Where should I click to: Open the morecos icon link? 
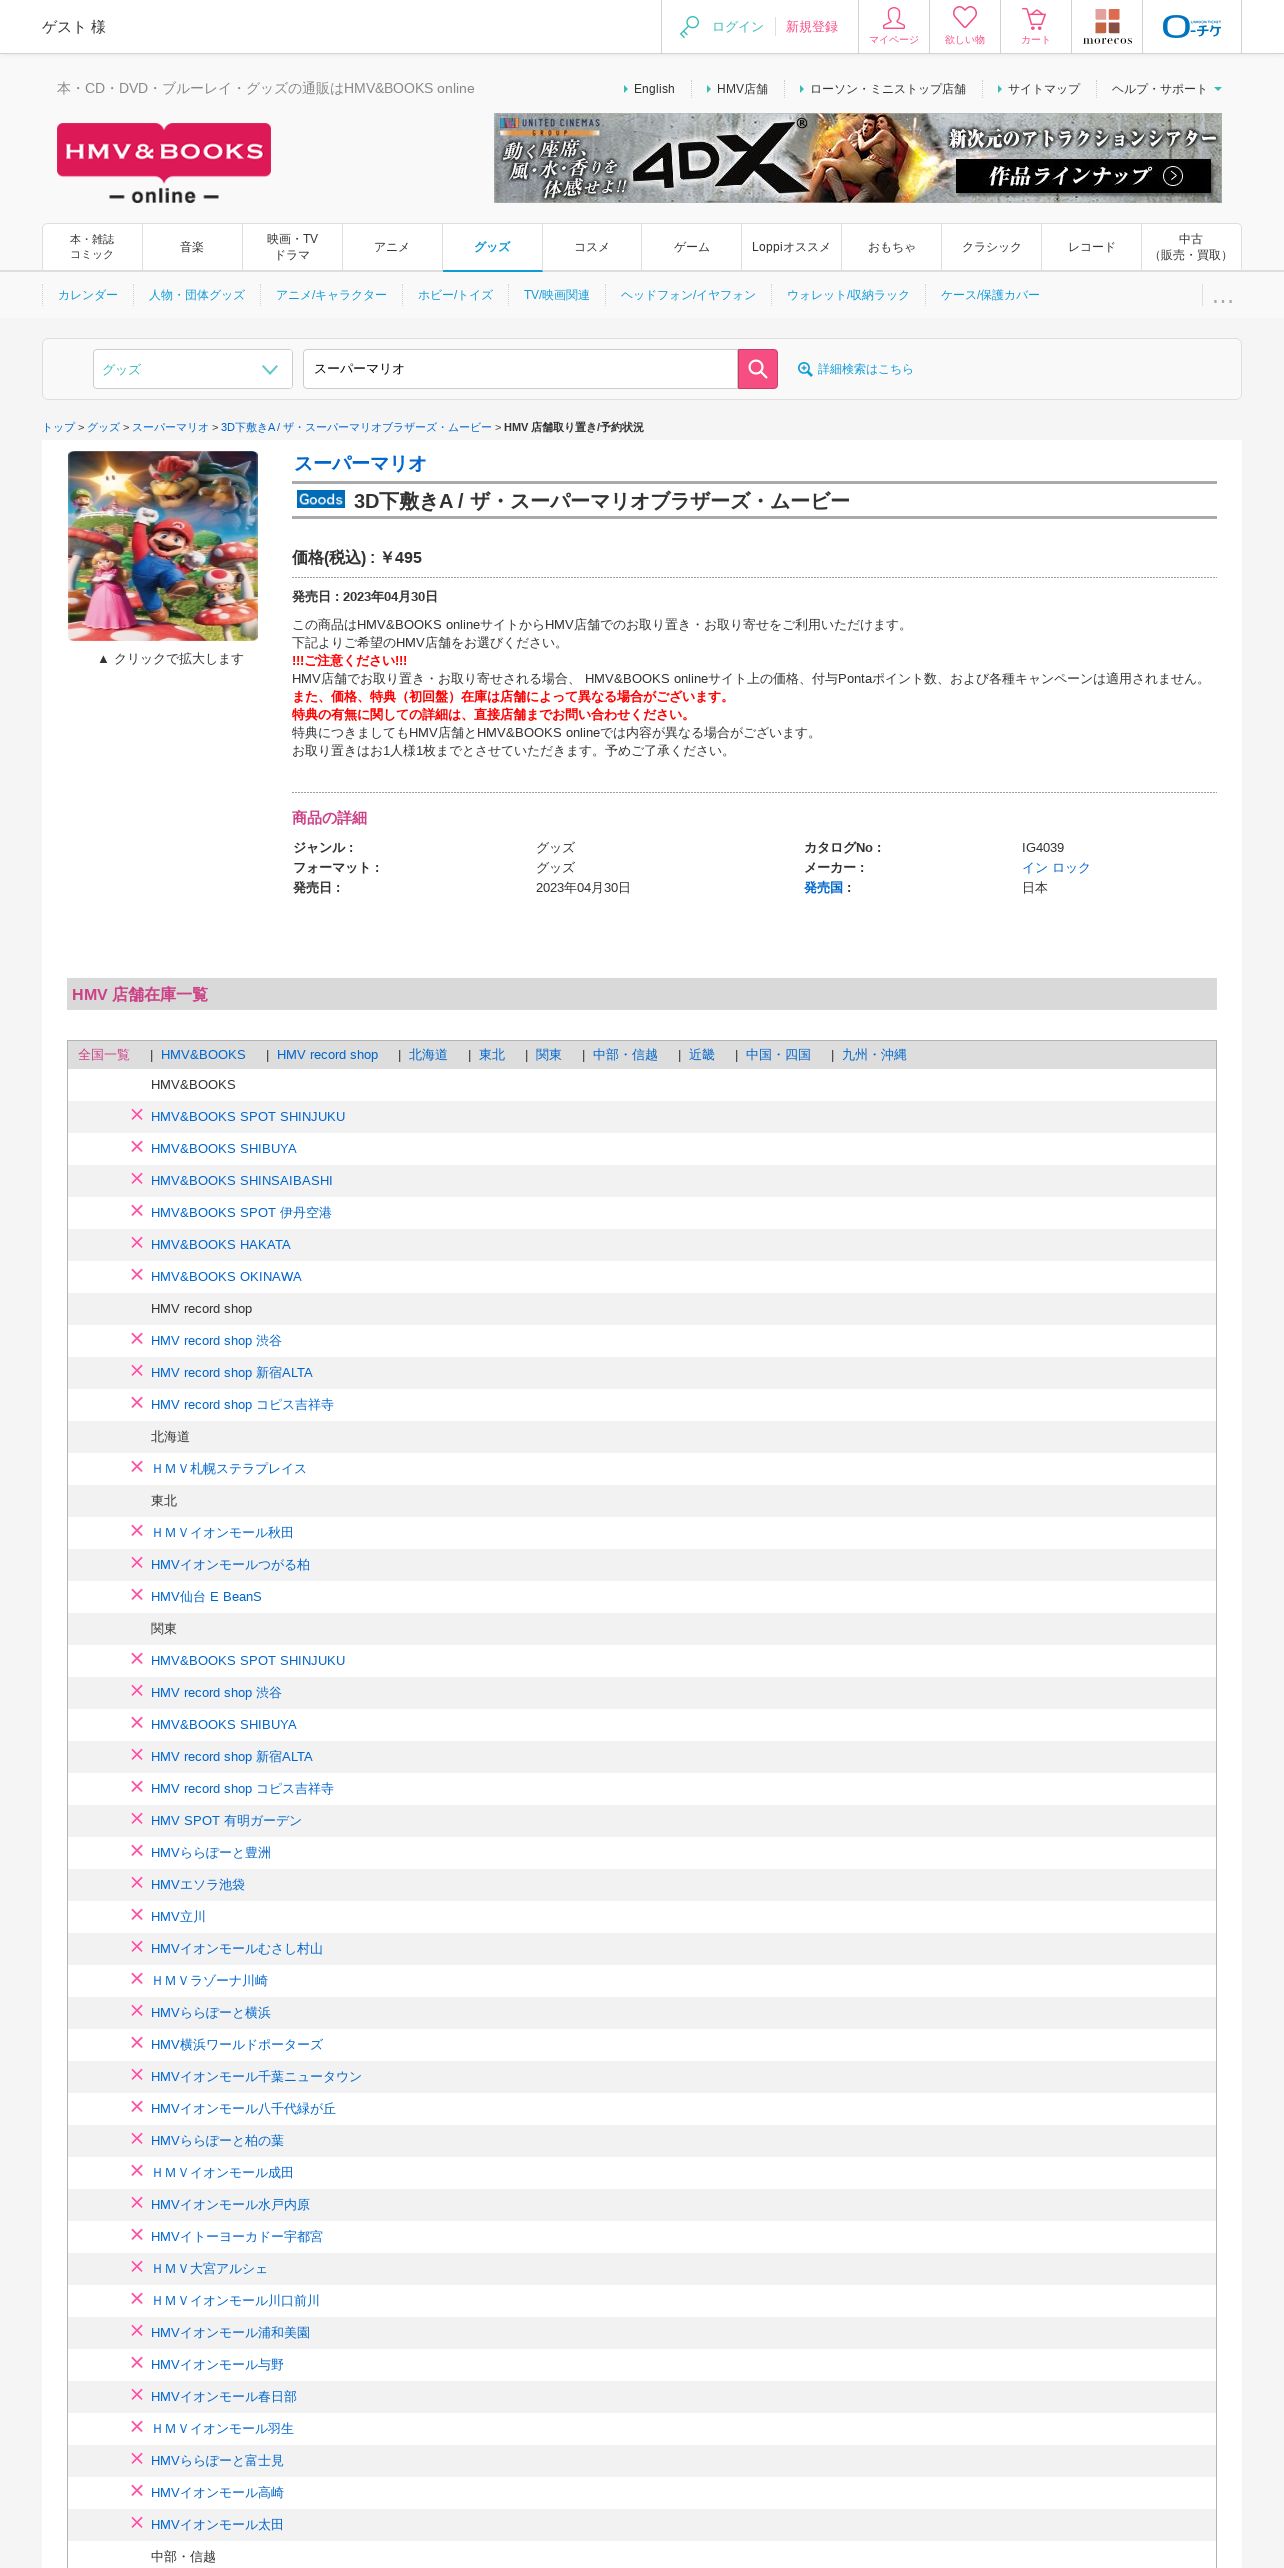pos(1107,26)
